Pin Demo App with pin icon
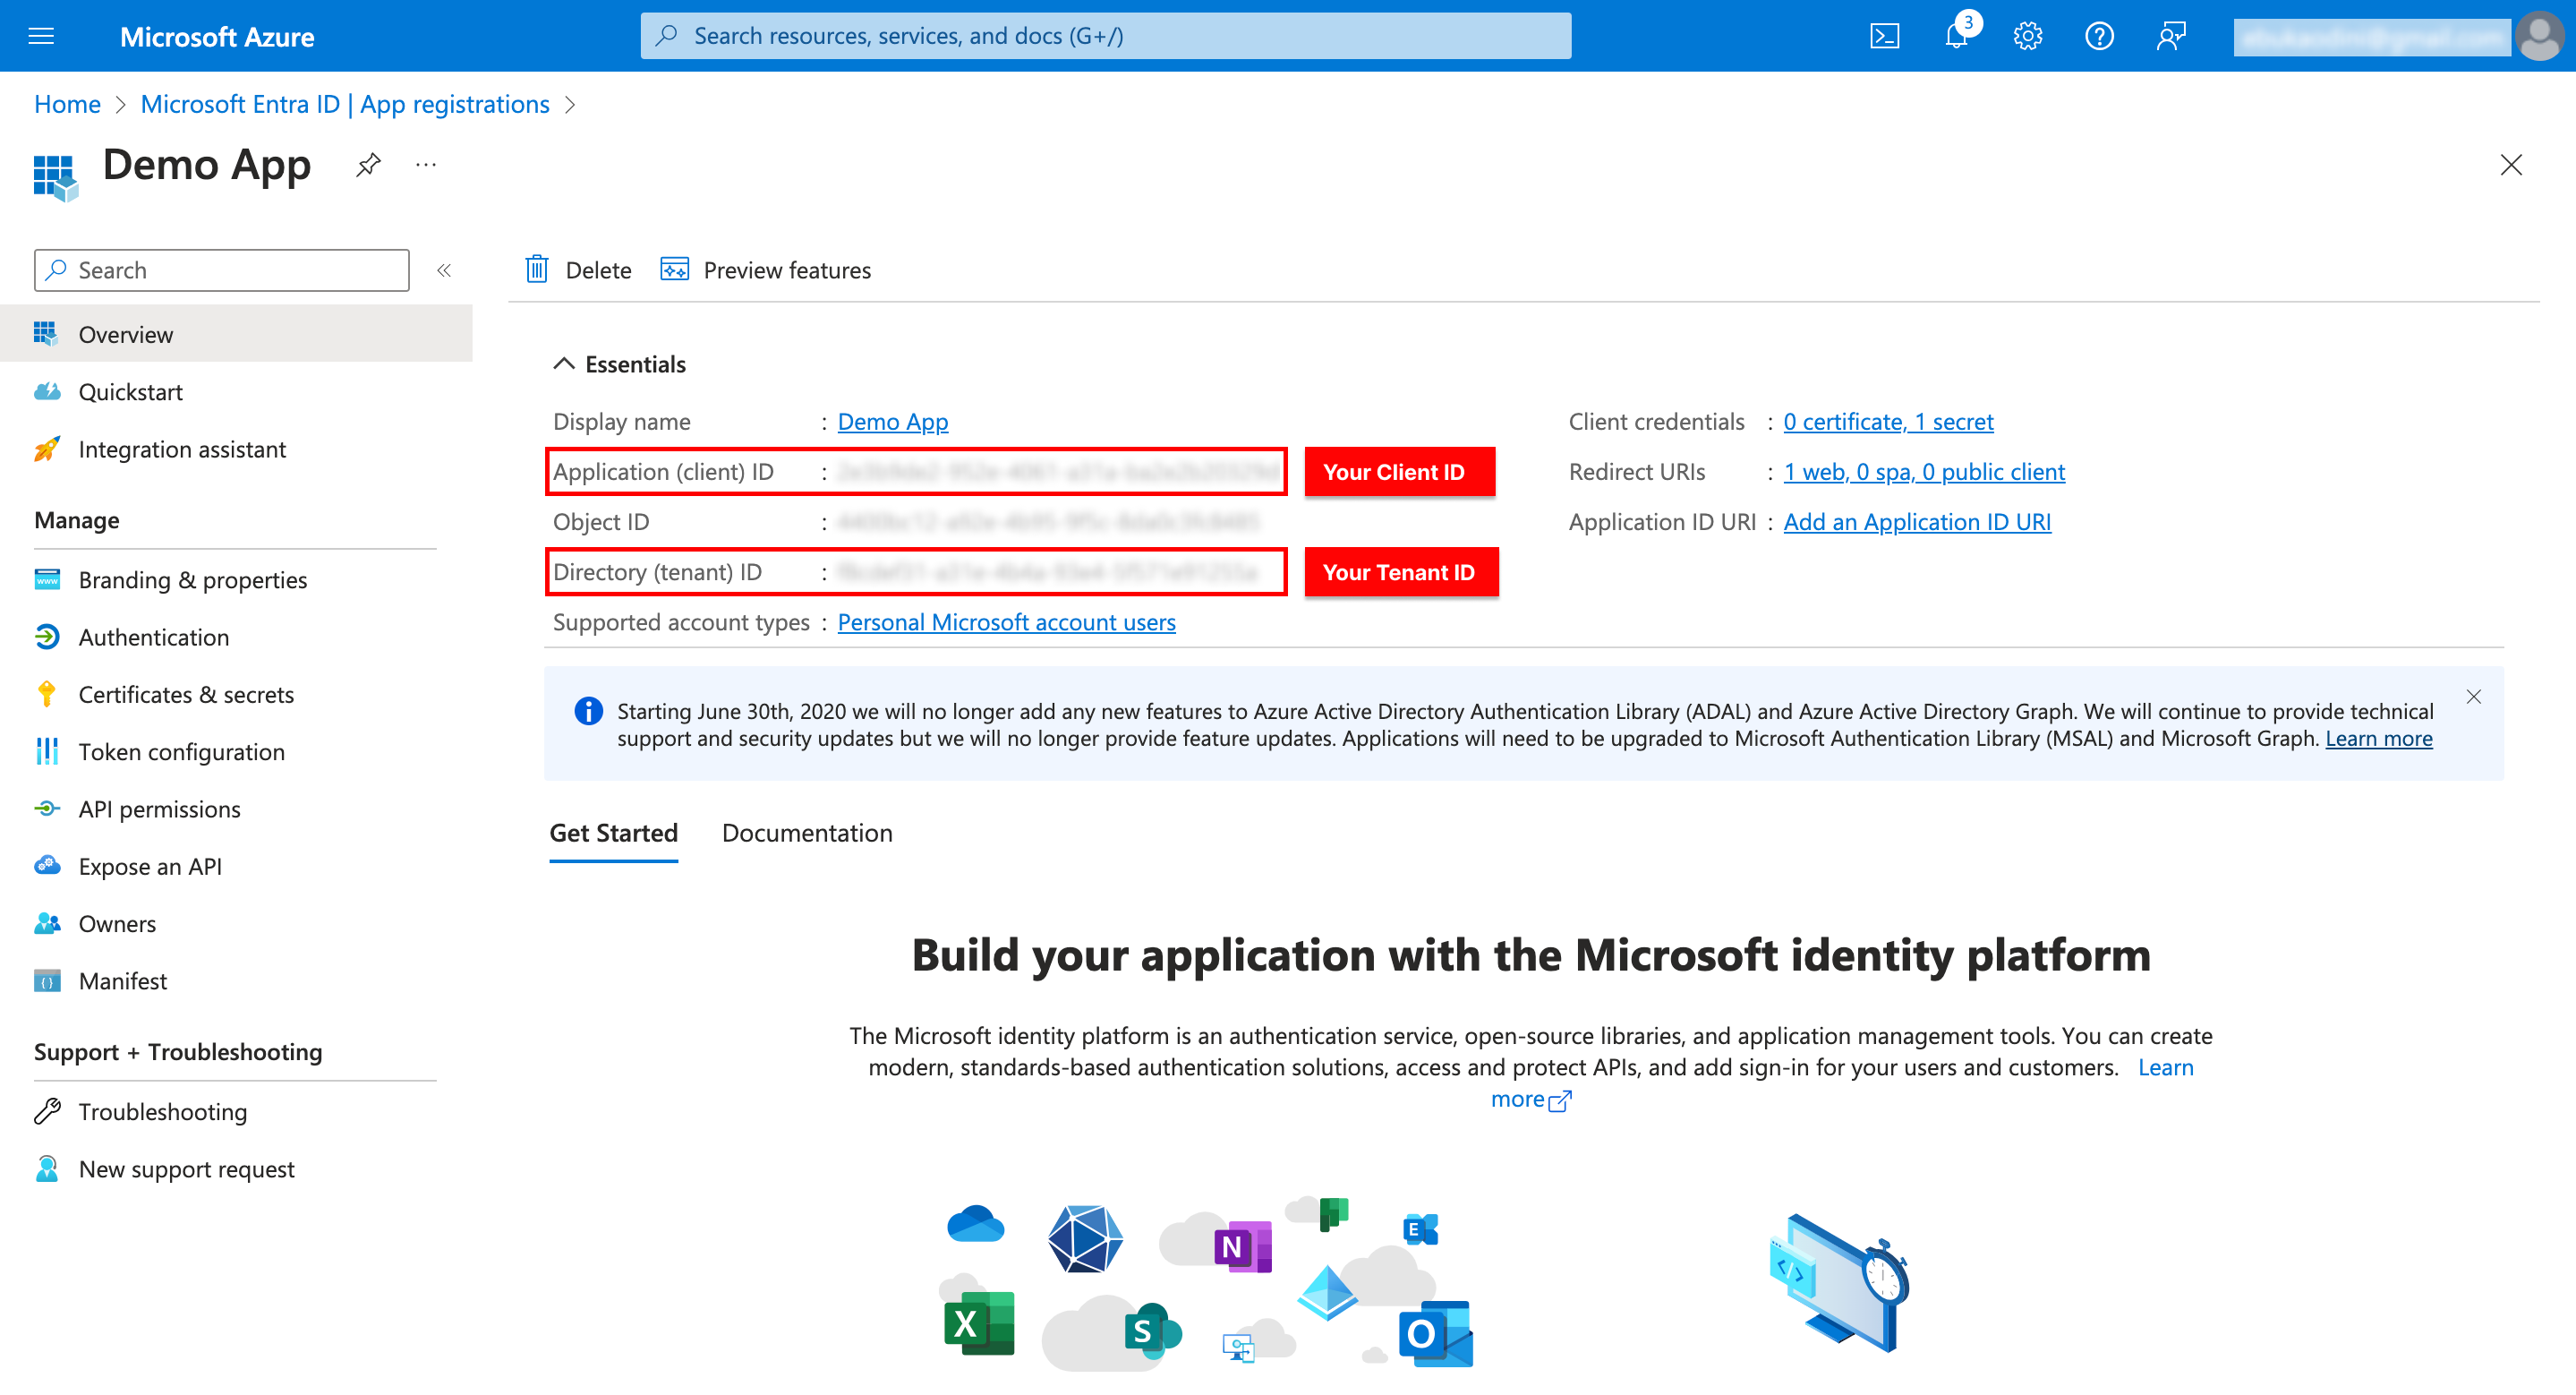The image size is (2576, 1395). (x=368, y=164)
